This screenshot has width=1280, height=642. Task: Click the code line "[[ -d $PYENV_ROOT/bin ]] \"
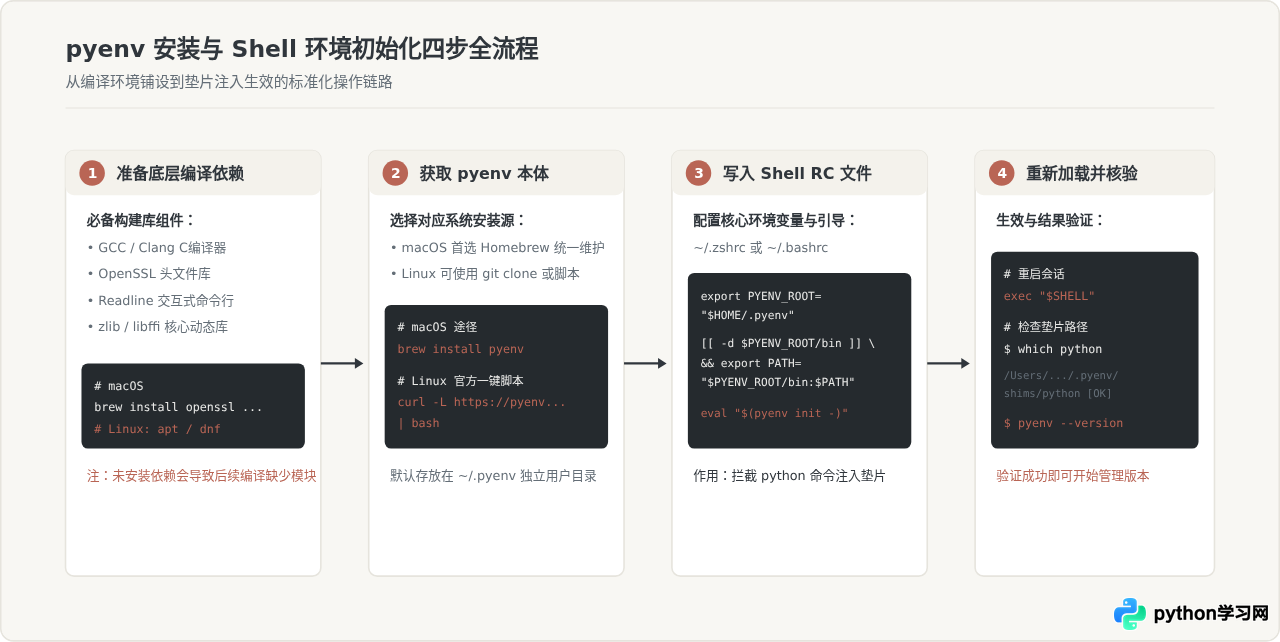pos(788,343)
